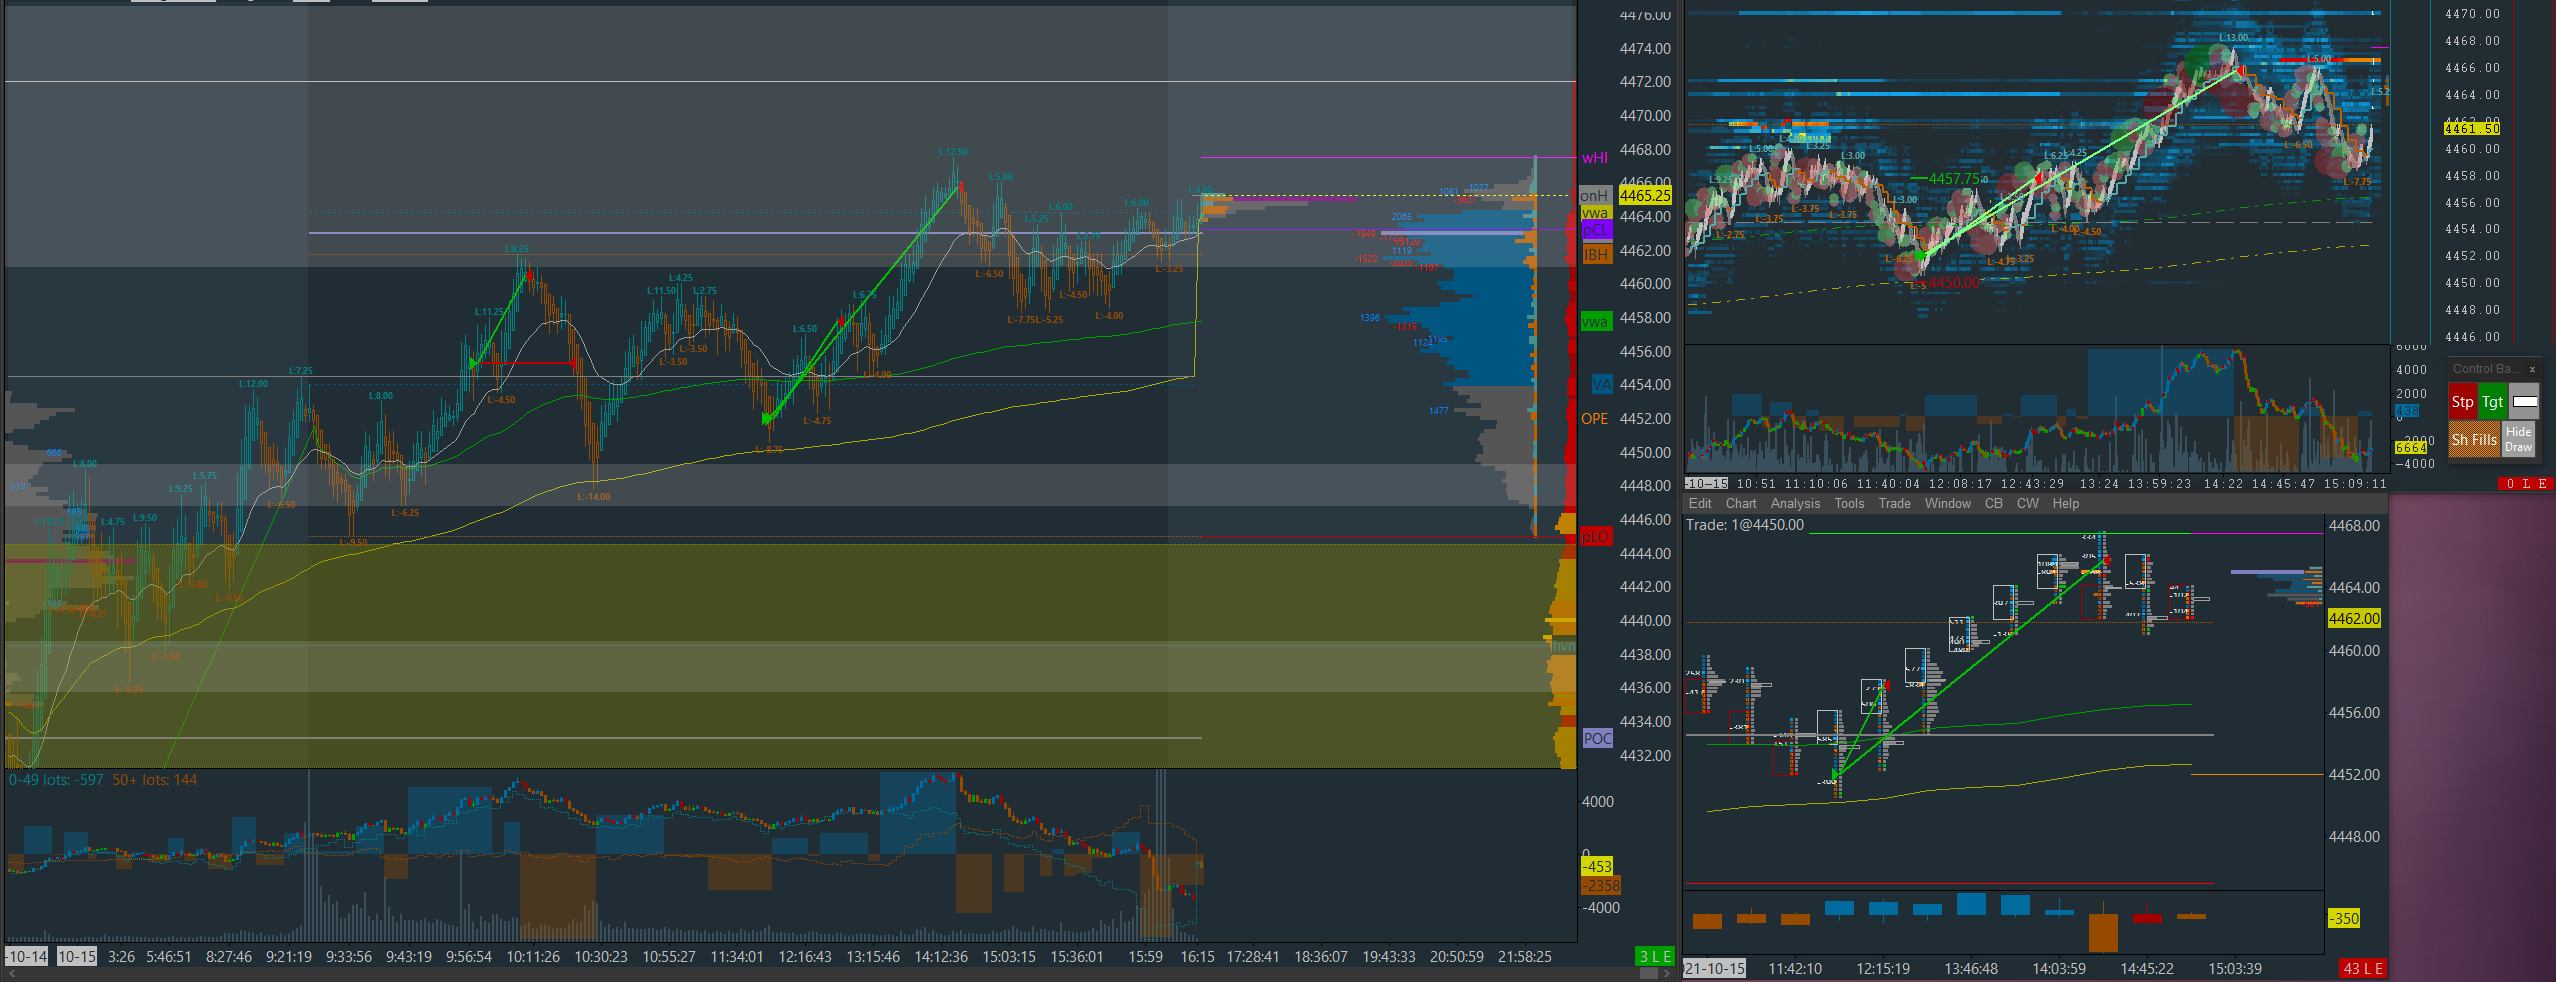Click the red Stp button

[x=2462, y=402]
